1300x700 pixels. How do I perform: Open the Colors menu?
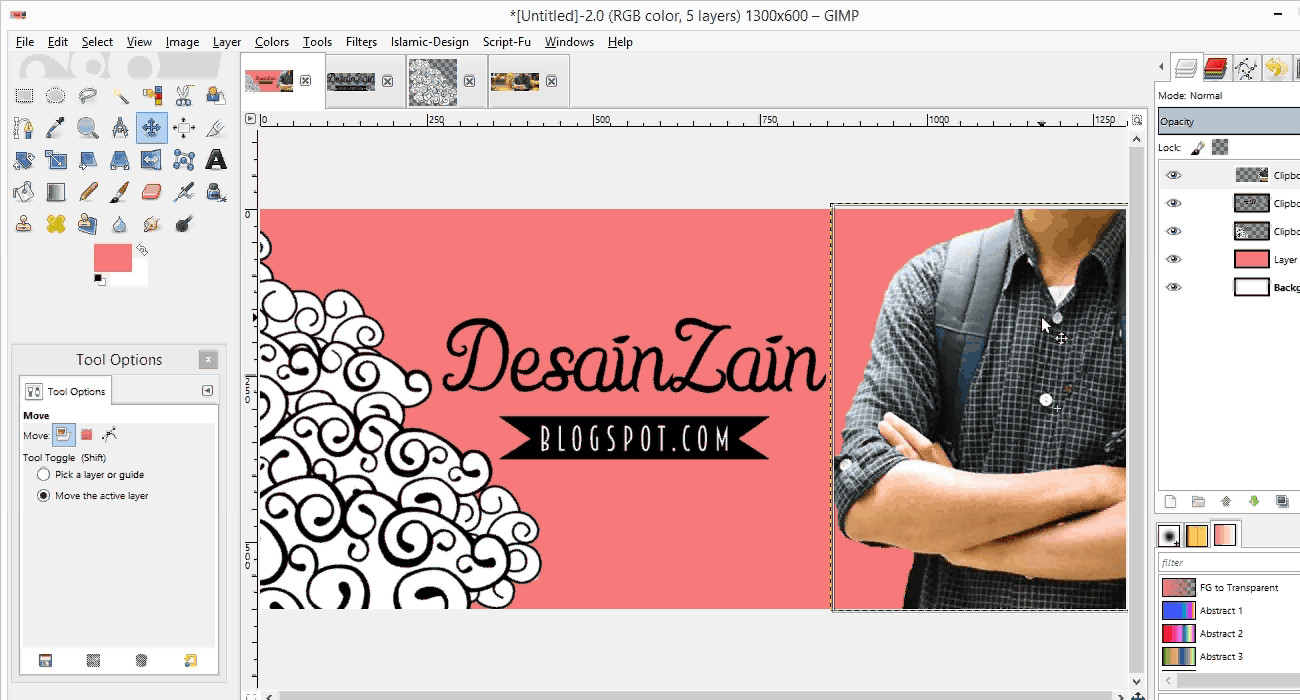point(272,42)
